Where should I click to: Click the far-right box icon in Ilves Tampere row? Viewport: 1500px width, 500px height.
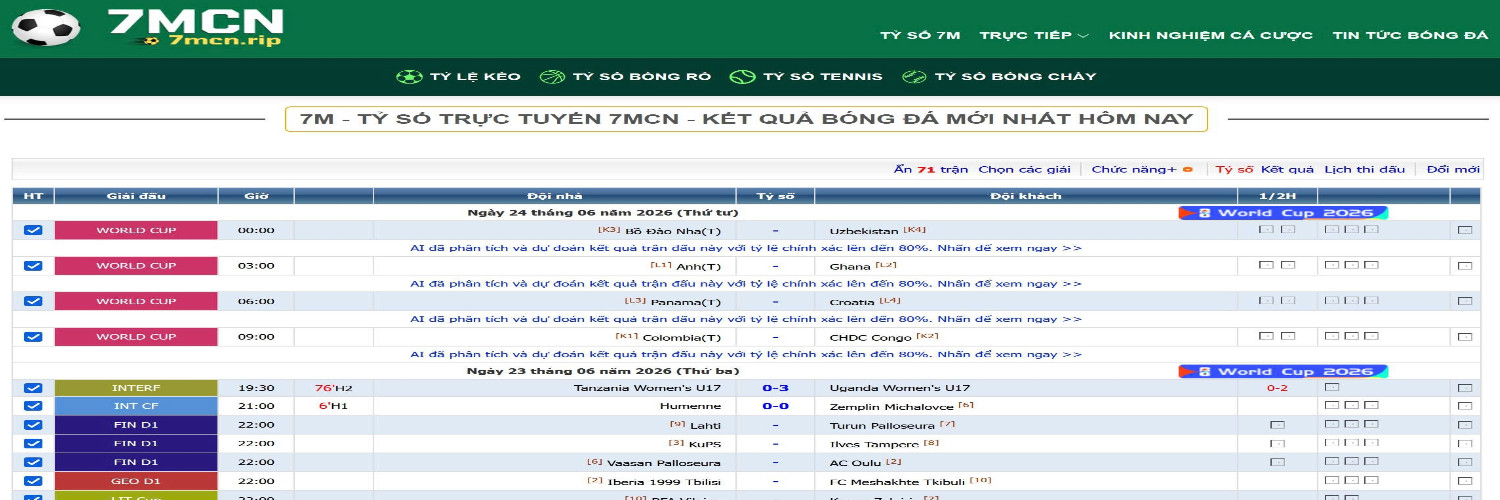1465,444
